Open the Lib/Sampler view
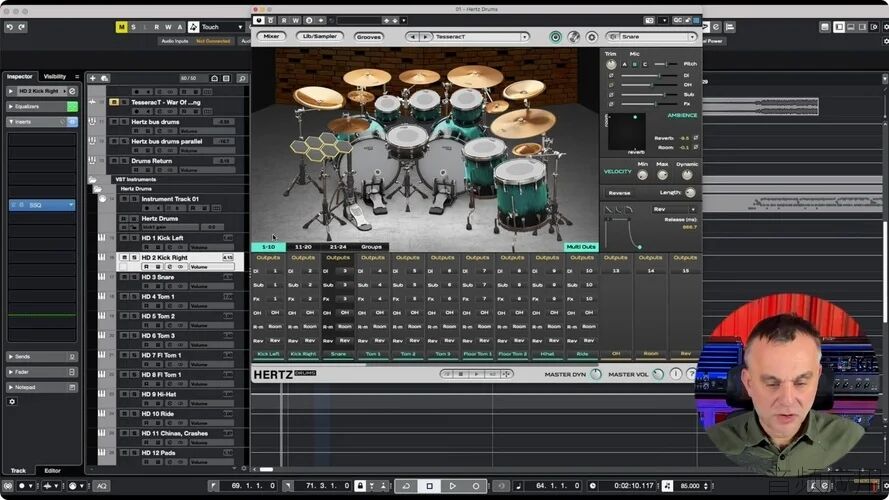 (320, 36)
